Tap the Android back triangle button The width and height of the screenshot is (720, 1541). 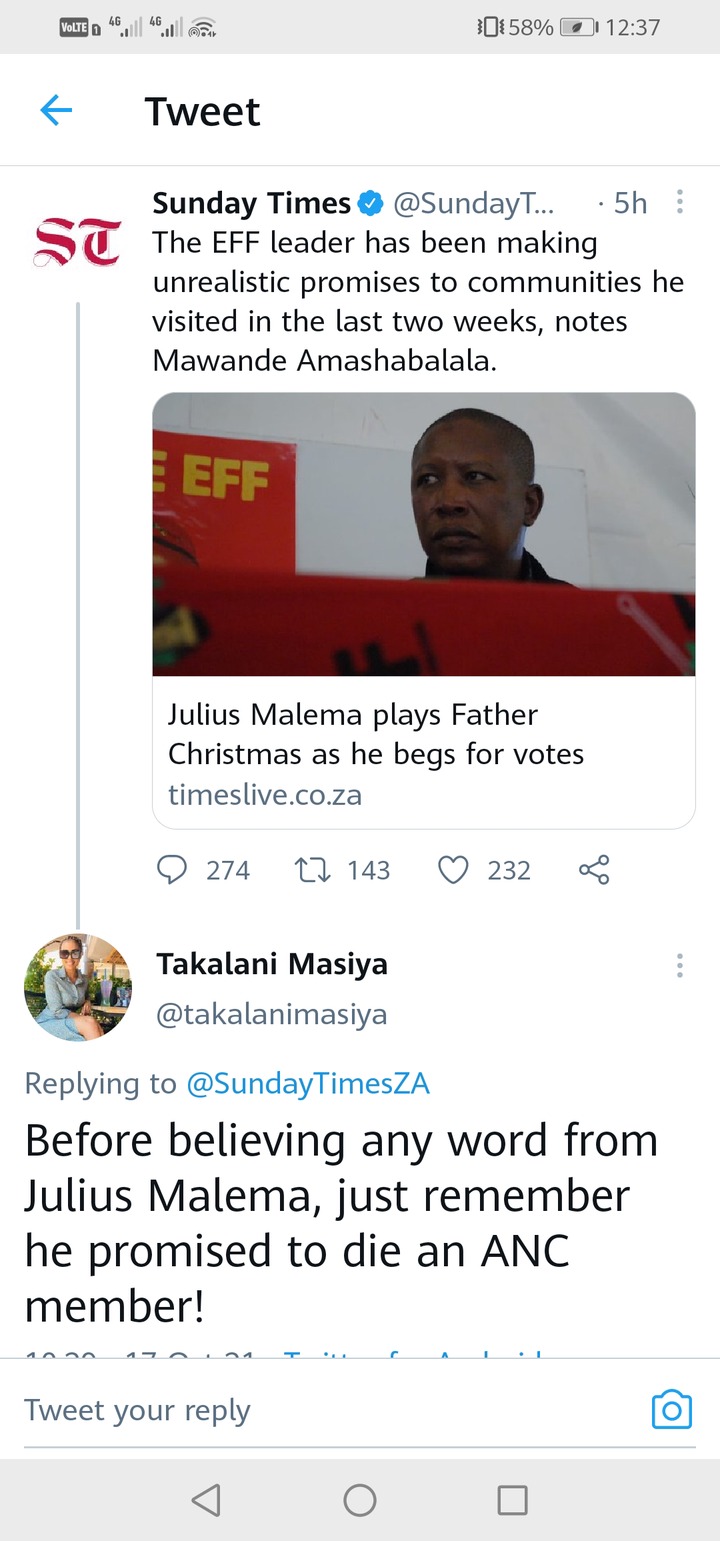coord(205,1499)
